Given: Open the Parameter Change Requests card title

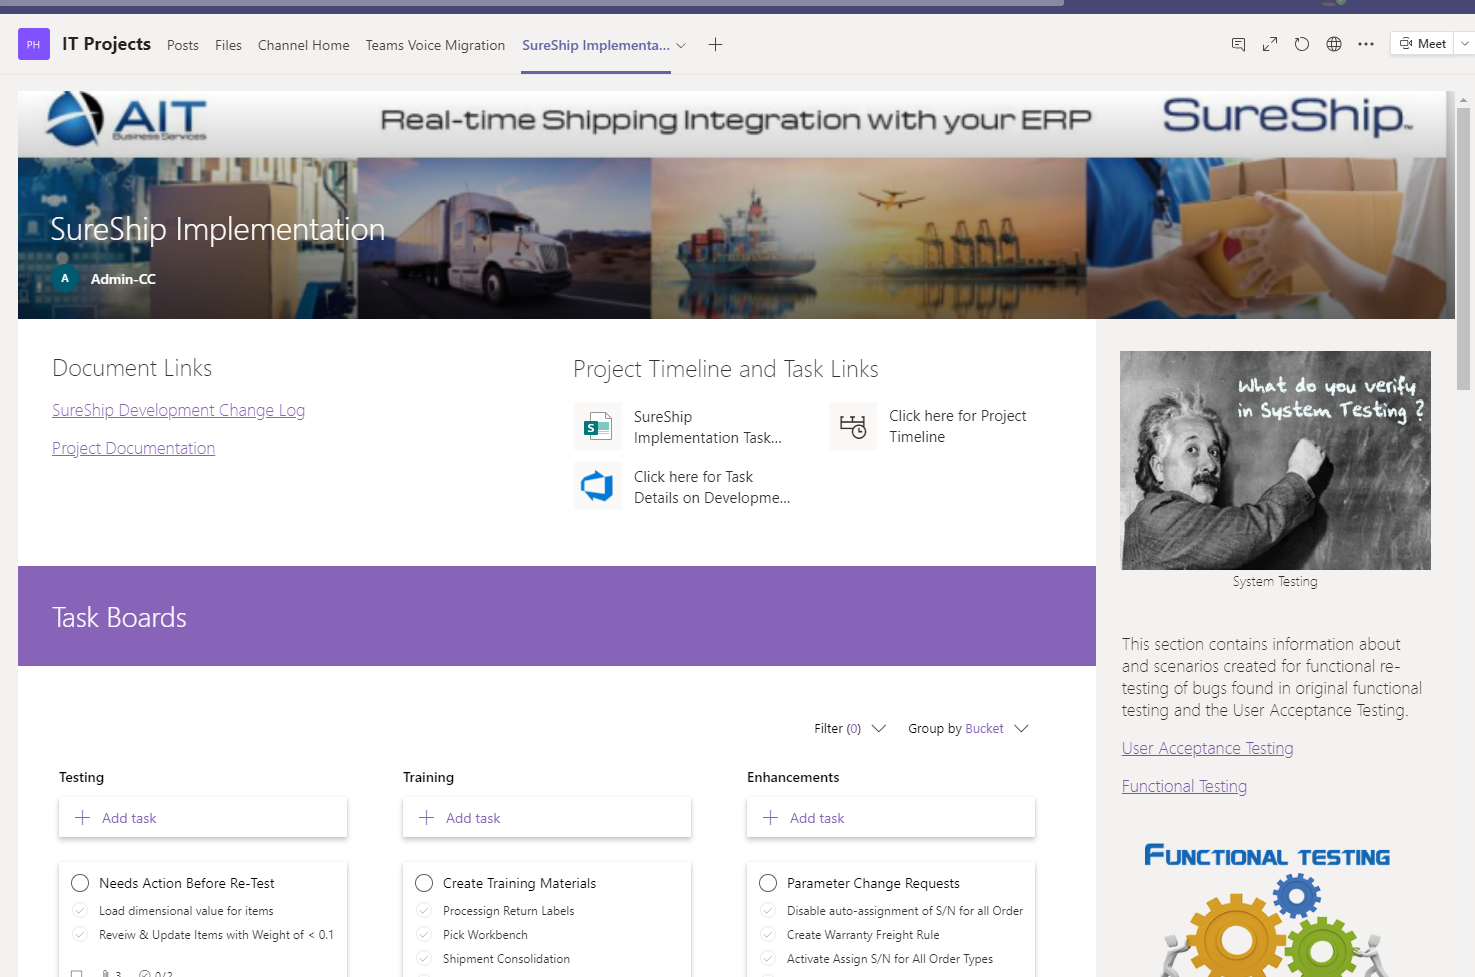Looking at the screenshot, I should pos(873,883).
